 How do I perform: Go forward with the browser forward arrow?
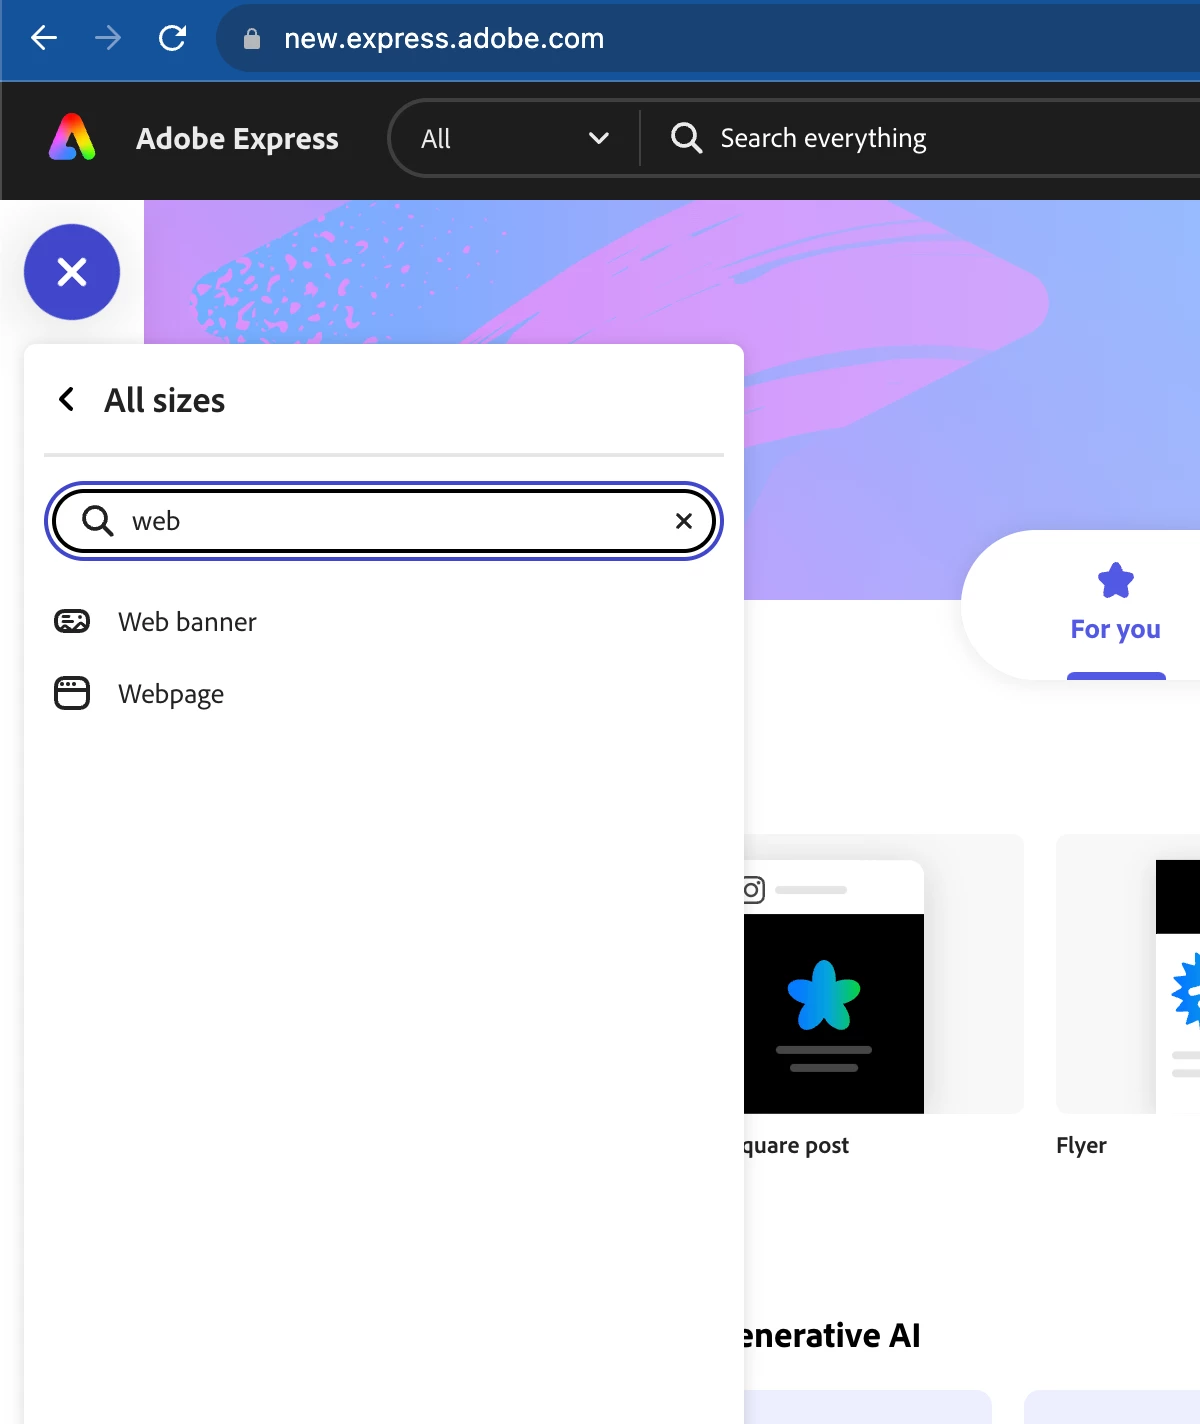[x=108, y=38]
